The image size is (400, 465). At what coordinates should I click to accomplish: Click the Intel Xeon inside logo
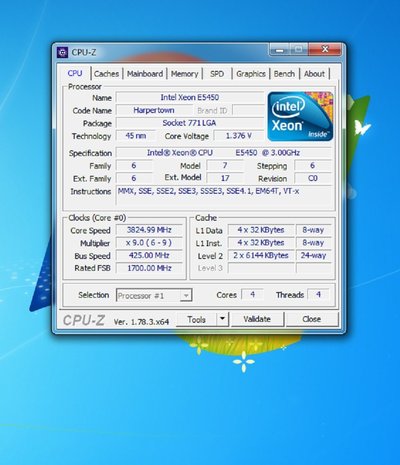pyautogui.click(x=300, y=116)
